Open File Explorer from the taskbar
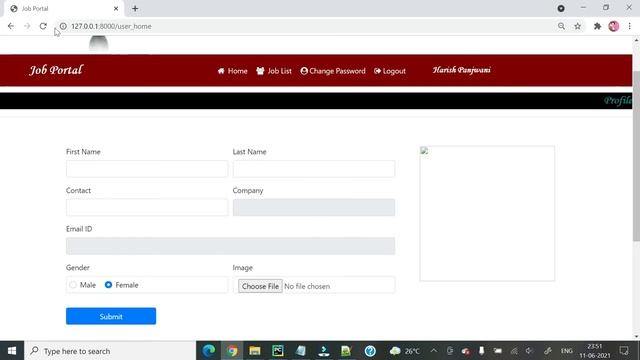The image size is (640, 360). coord(255,351)
